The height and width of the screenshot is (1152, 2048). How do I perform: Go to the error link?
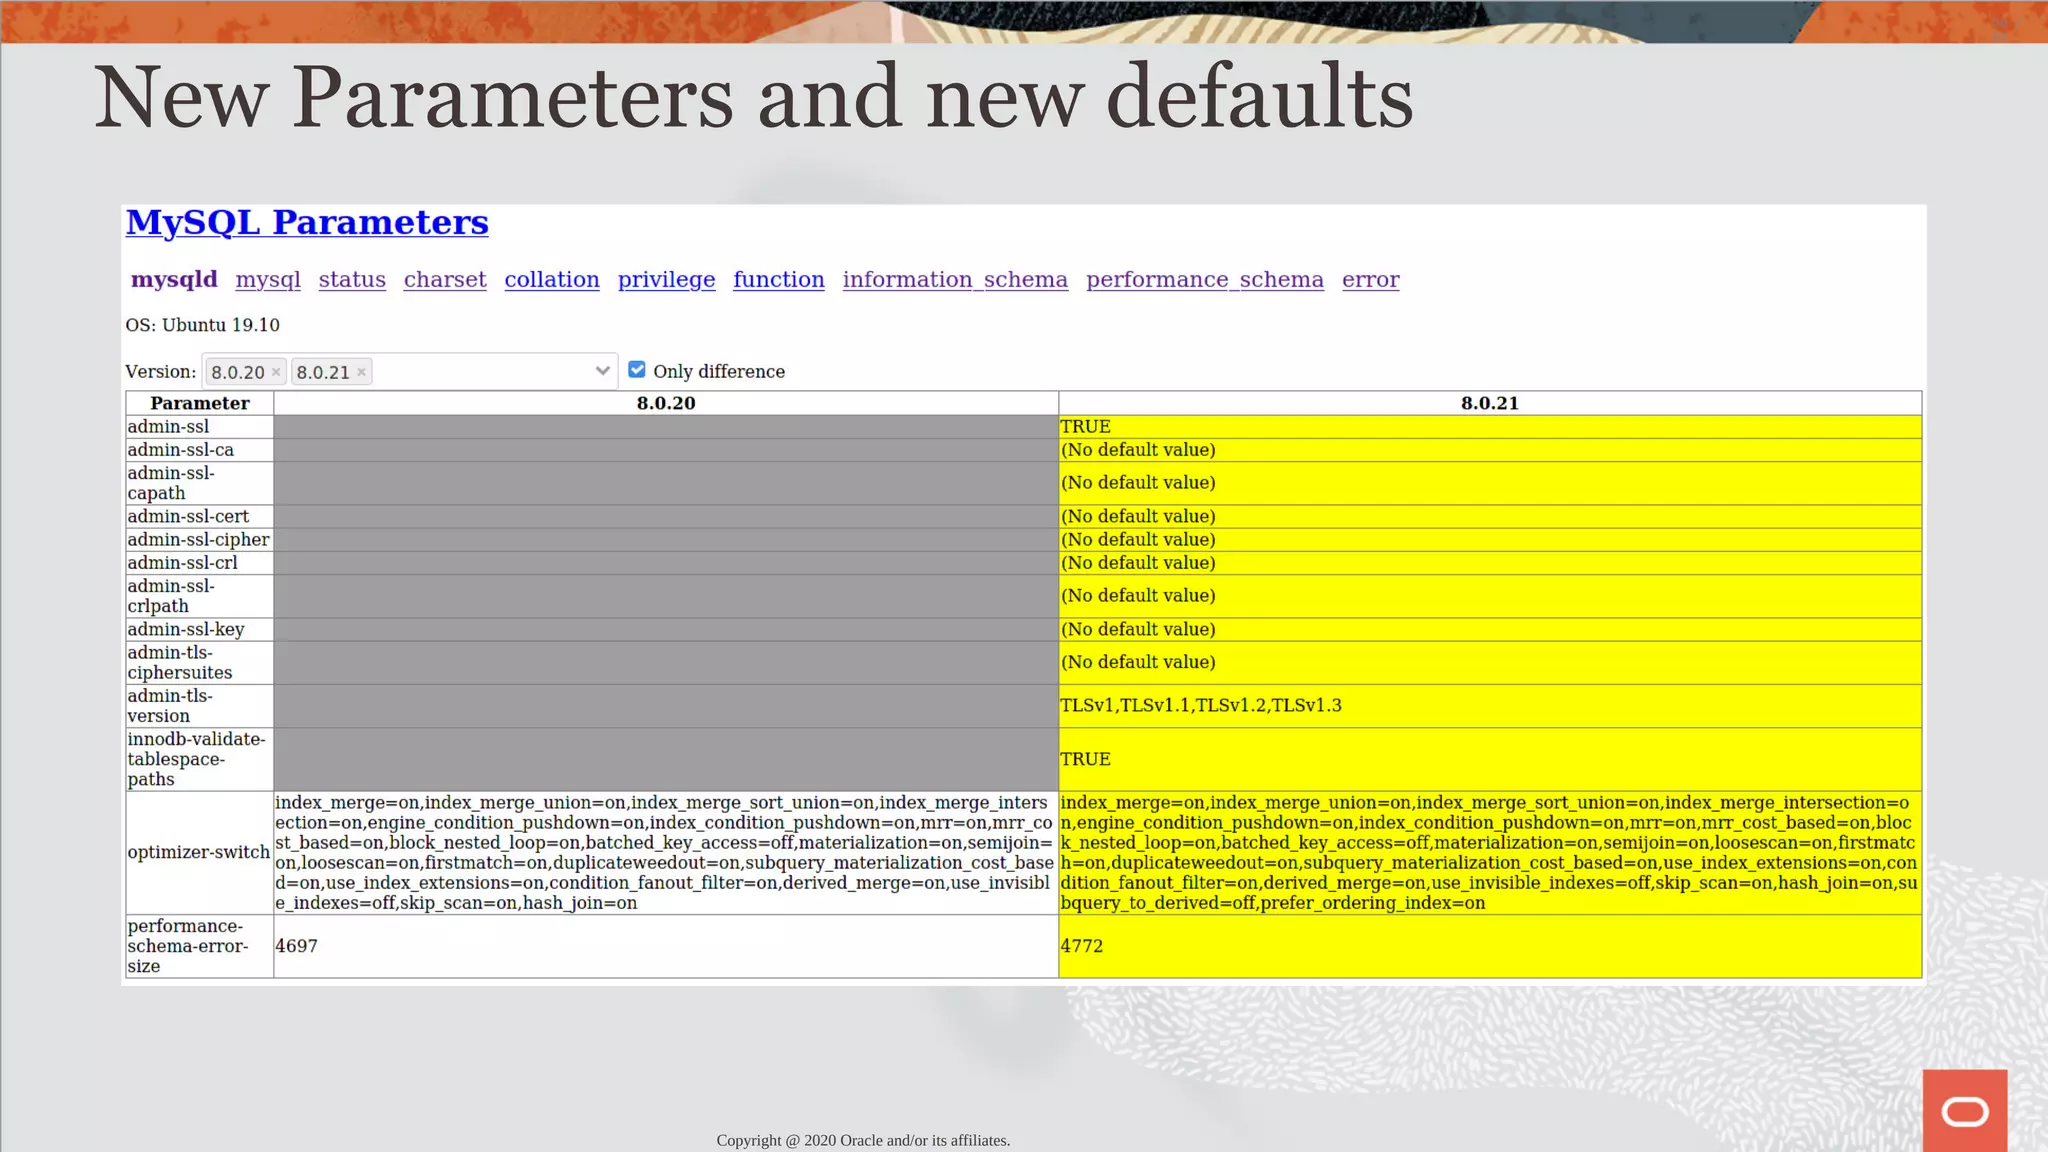(x=1370, y=280)
